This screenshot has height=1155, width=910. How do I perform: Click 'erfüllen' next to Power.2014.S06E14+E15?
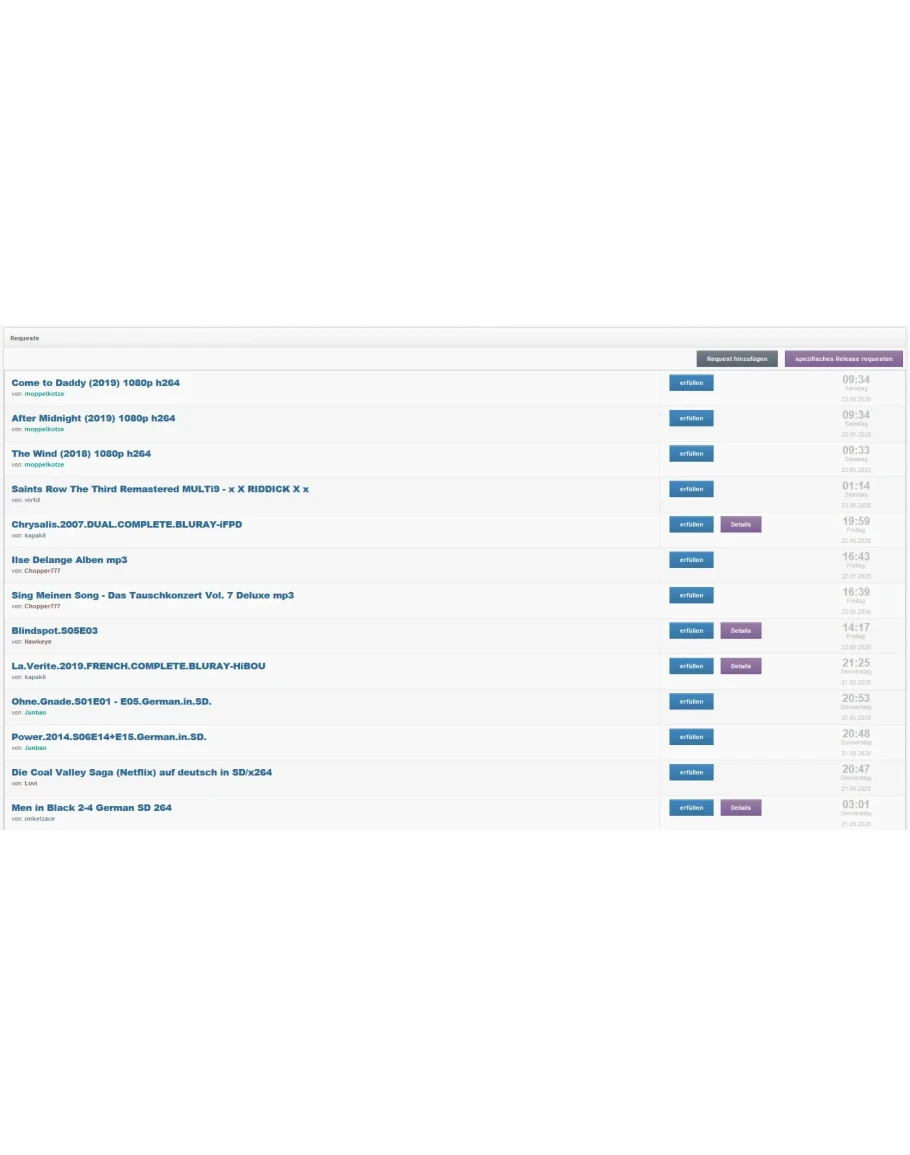(x=691, y=737)
